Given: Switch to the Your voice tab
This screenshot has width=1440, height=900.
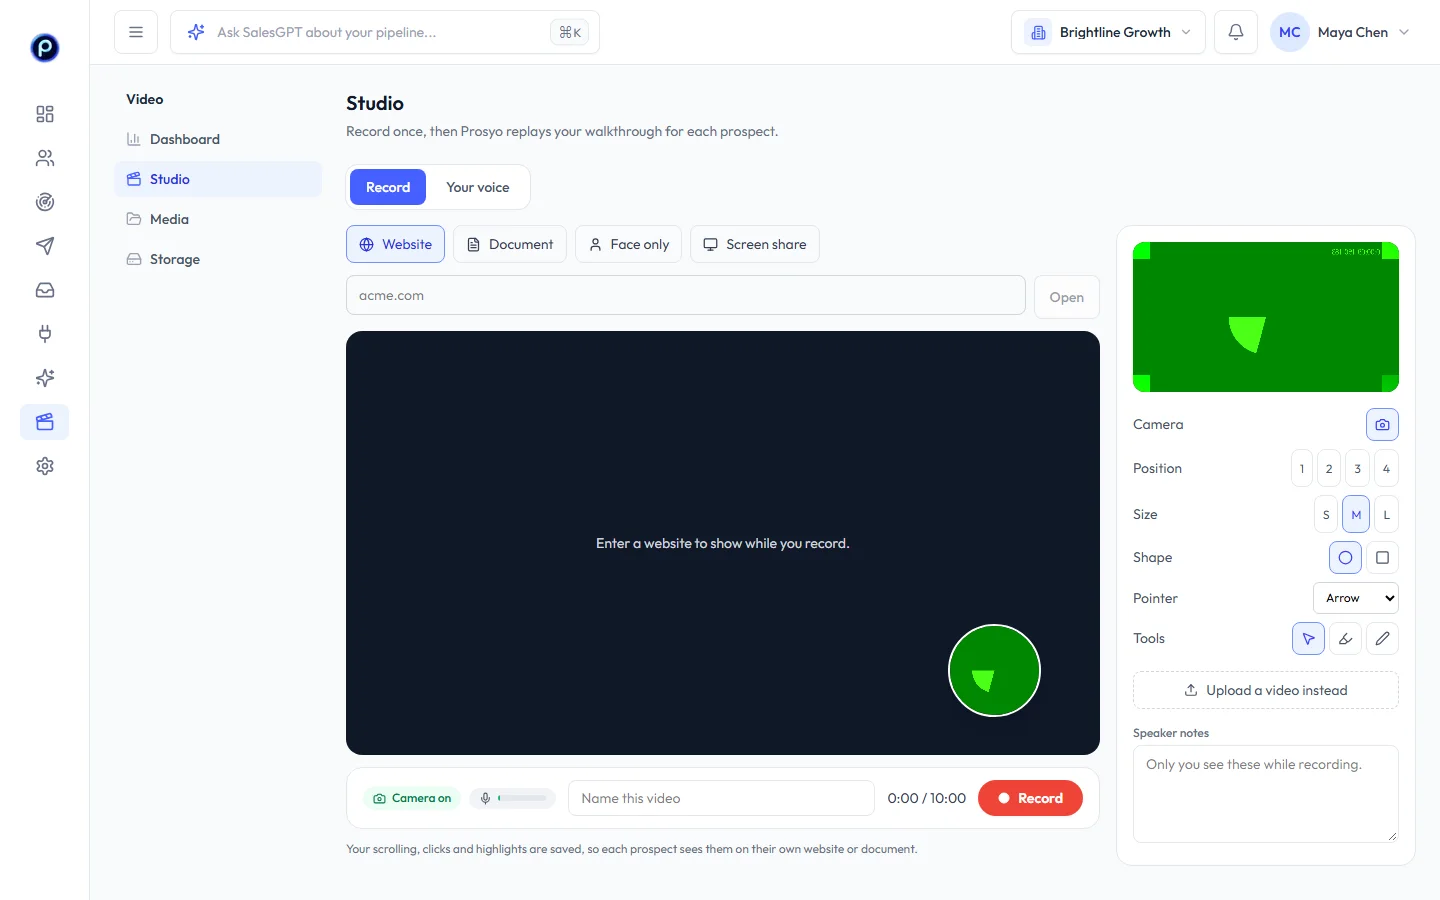Looking at the screenshot, I should [478, 187].
